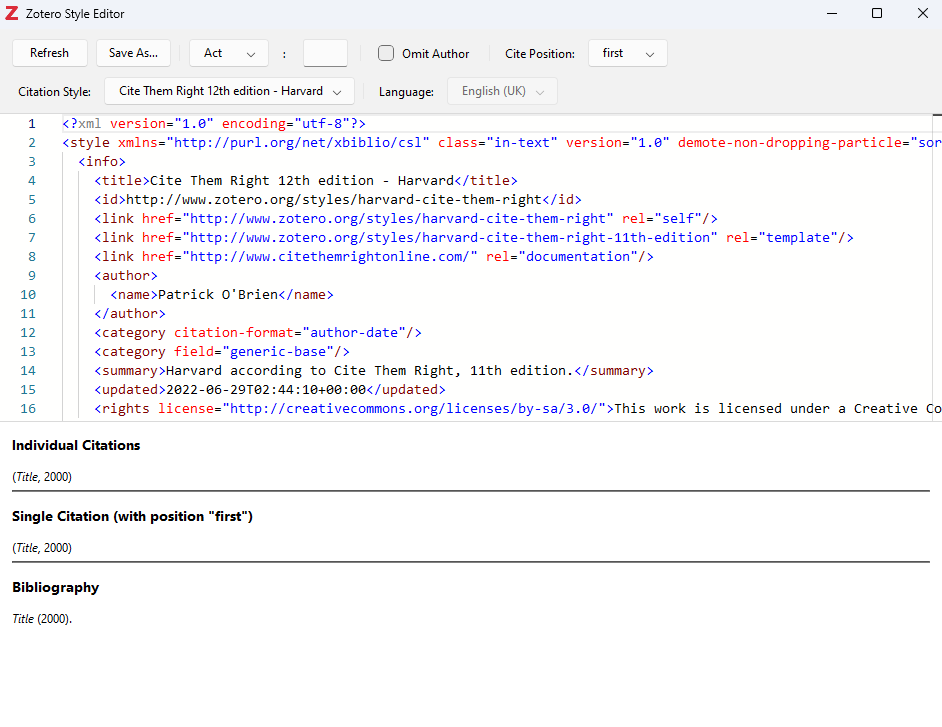Click the Citation Style: label
The image size is (942, 727).
[x=55, y=92]
